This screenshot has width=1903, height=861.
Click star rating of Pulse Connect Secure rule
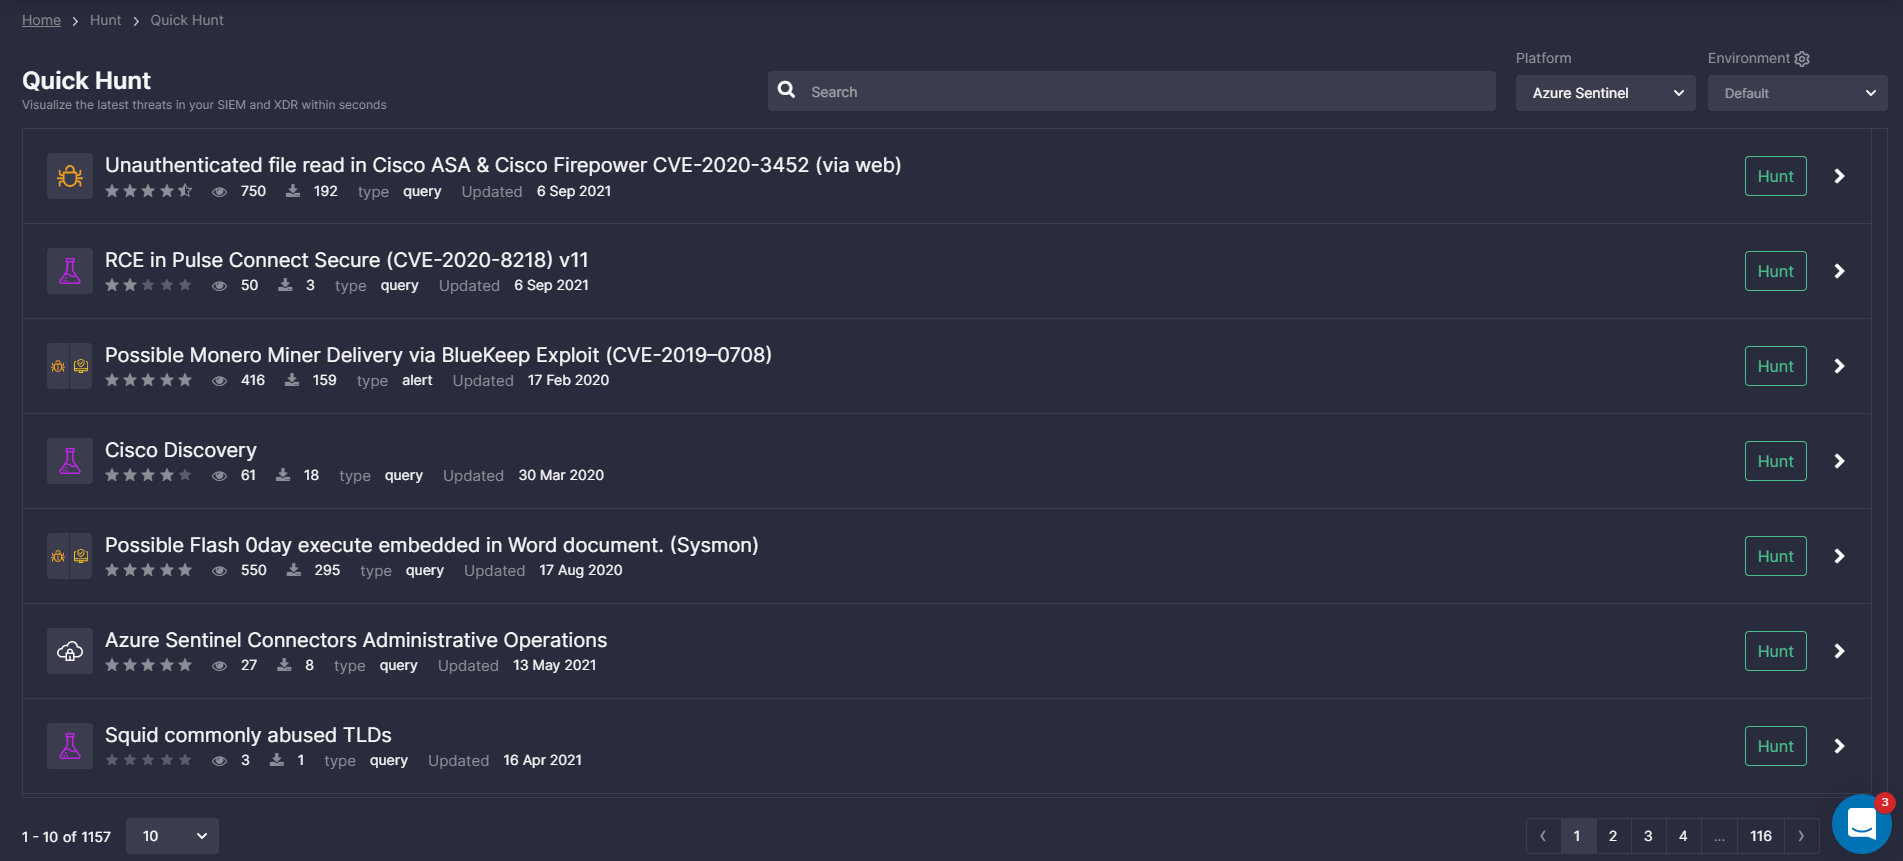tap(148, 285)
